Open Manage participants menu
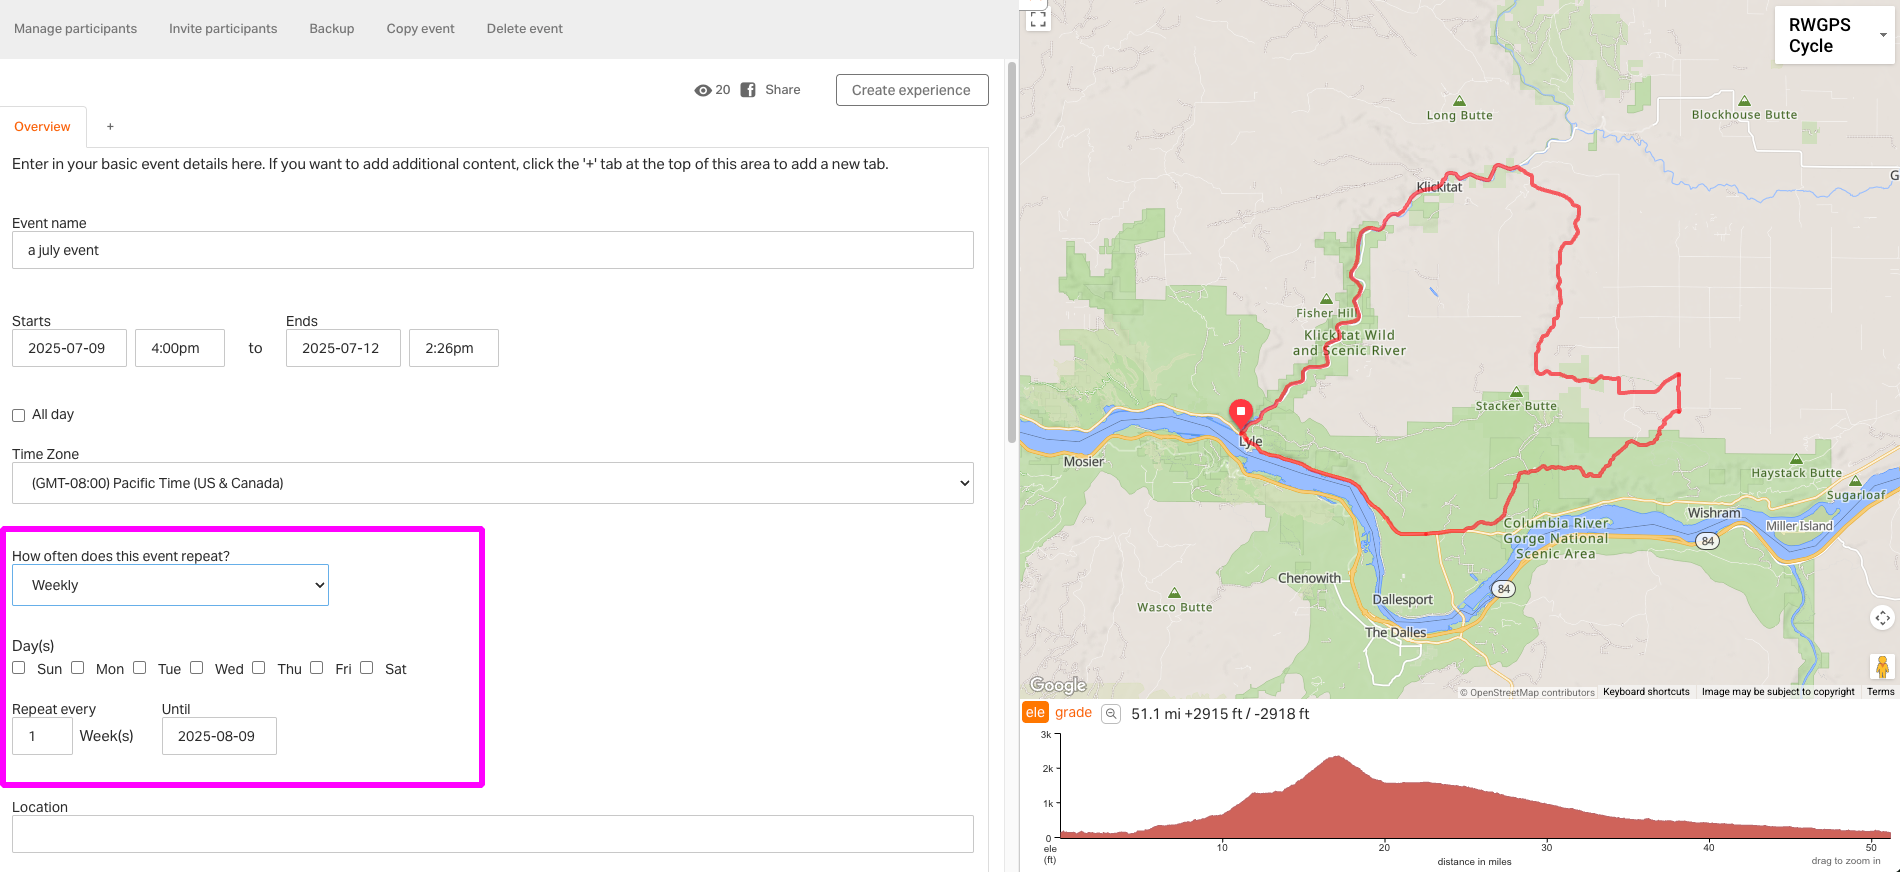1900x872 pixels. point(75,29)
